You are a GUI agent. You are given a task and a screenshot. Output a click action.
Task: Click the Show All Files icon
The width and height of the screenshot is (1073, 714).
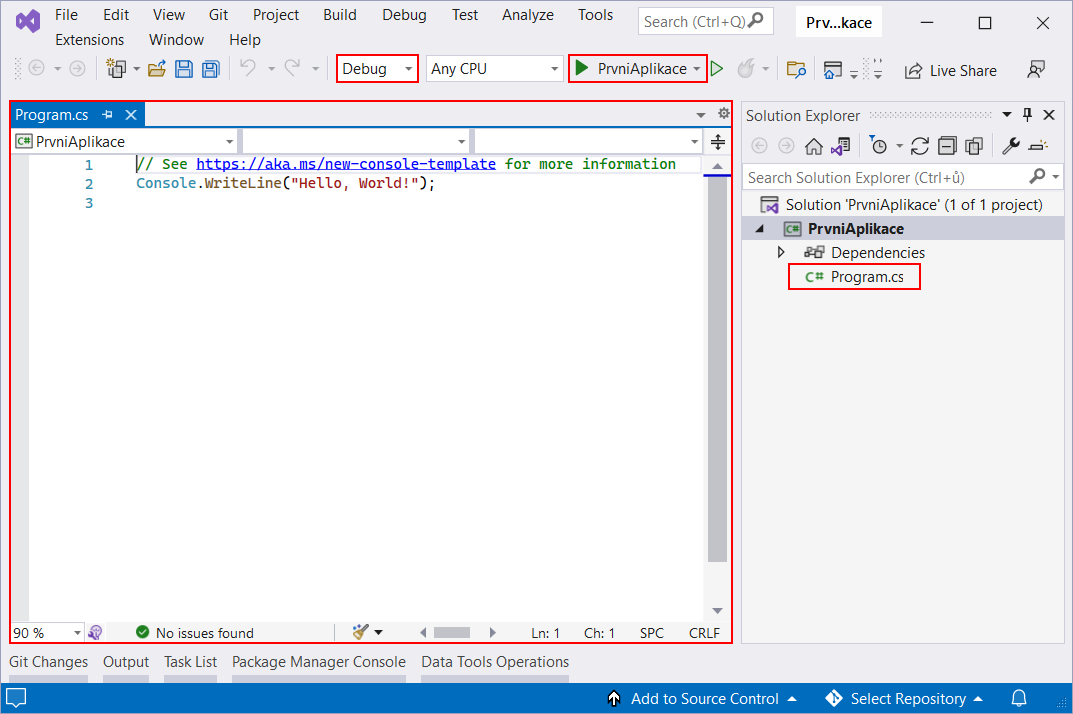pos(974,146)
